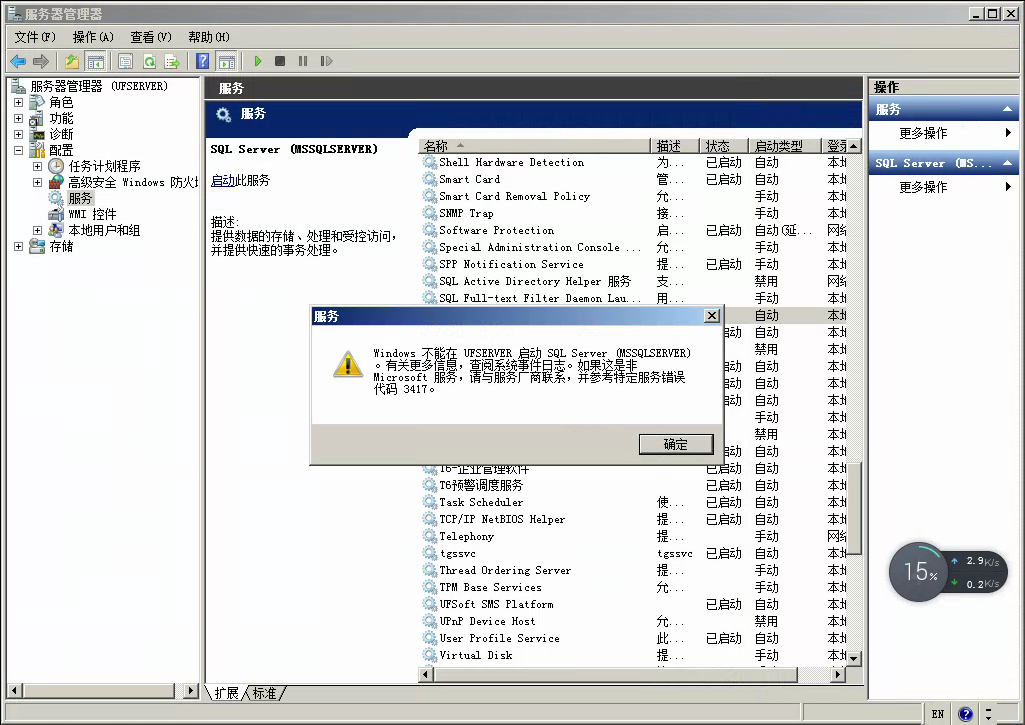Click the Refresh toolbar icon
This screenshot has height=725, width=1025.
point(150,61)
